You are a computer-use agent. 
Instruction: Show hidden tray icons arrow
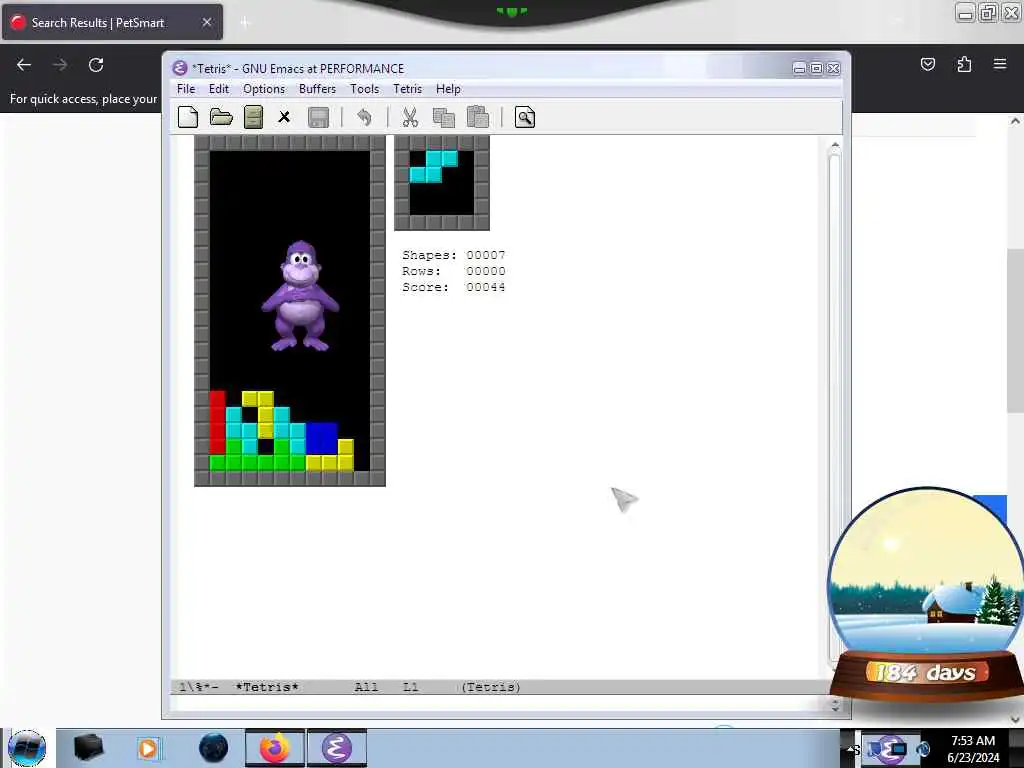[x=852, y=749]
